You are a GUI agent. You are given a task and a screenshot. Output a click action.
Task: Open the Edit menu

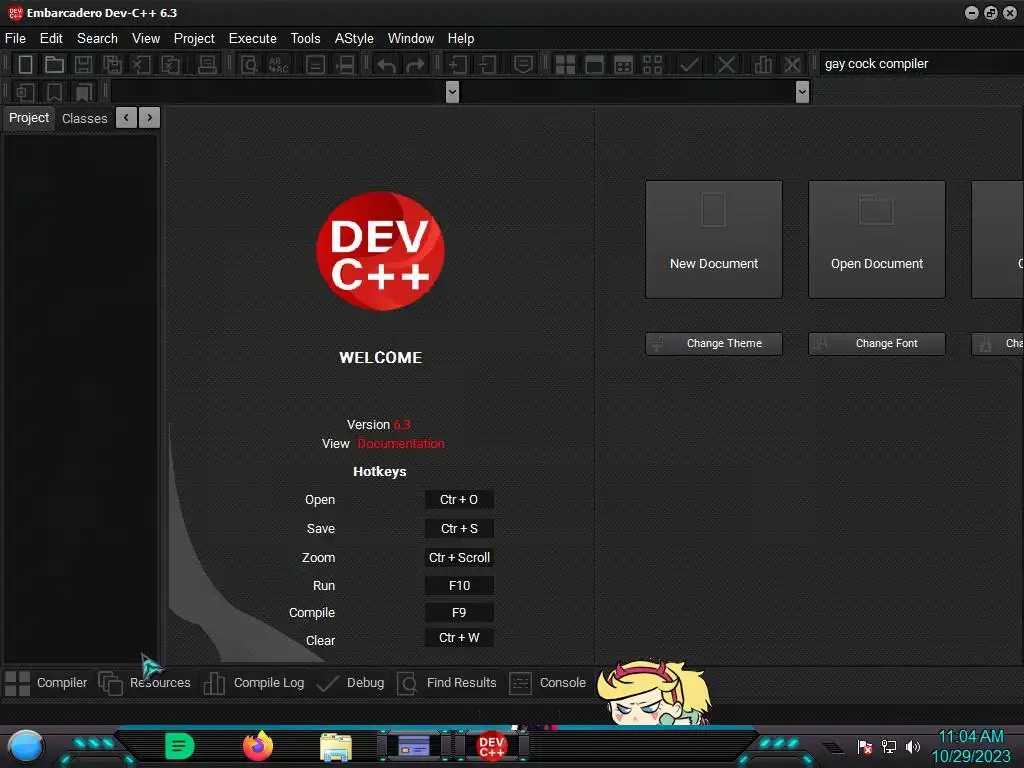51,39
